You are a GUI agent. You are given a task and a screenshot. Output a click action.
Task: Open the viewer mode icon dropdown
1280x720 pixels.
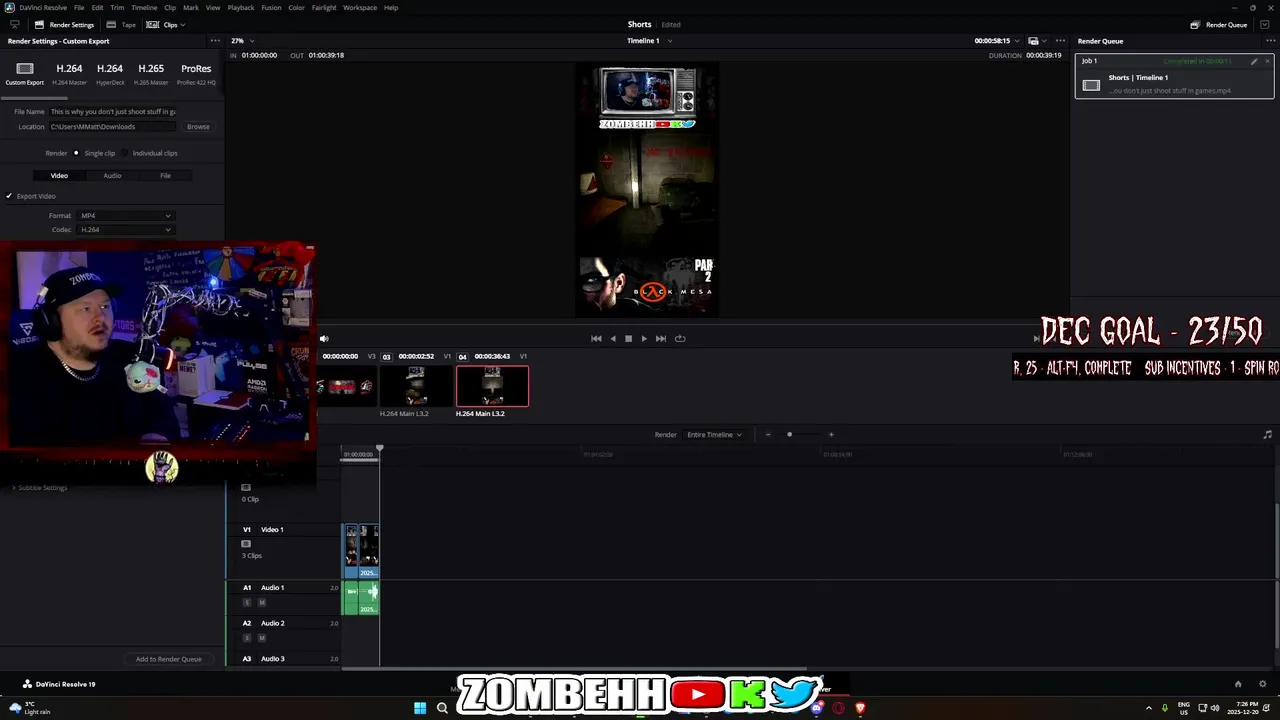pyautogui.click(x=1037, y=41)
